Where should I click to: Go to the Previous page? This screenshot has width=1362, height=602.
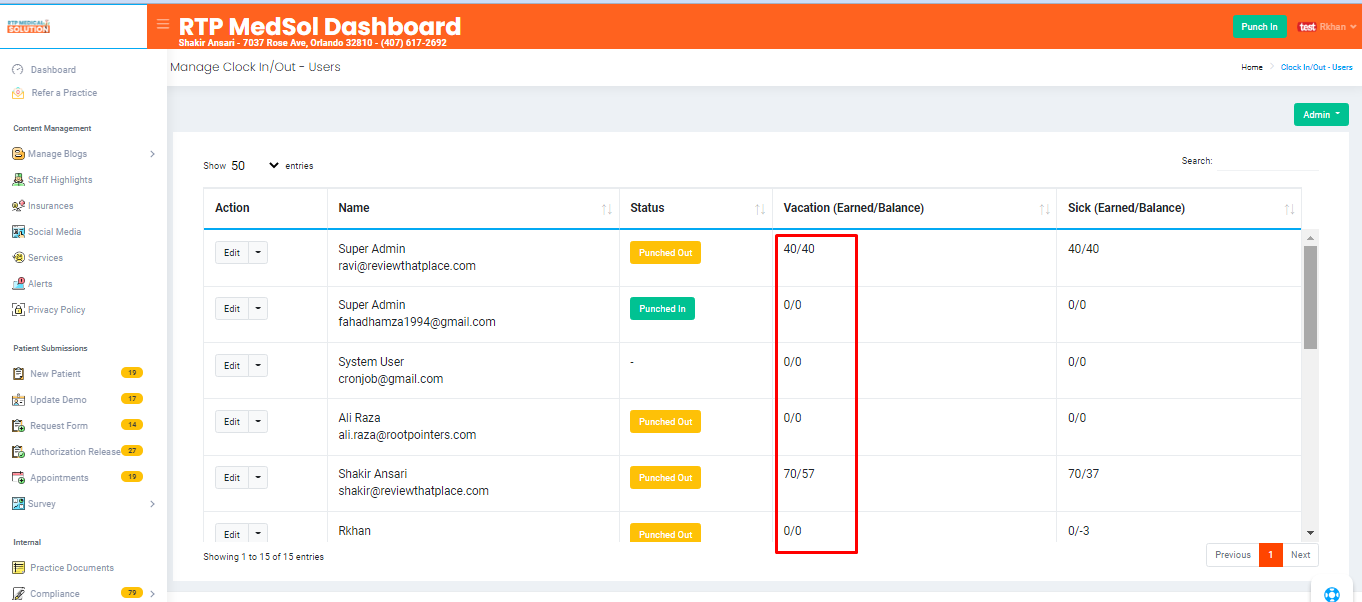tap(1233, 555)
